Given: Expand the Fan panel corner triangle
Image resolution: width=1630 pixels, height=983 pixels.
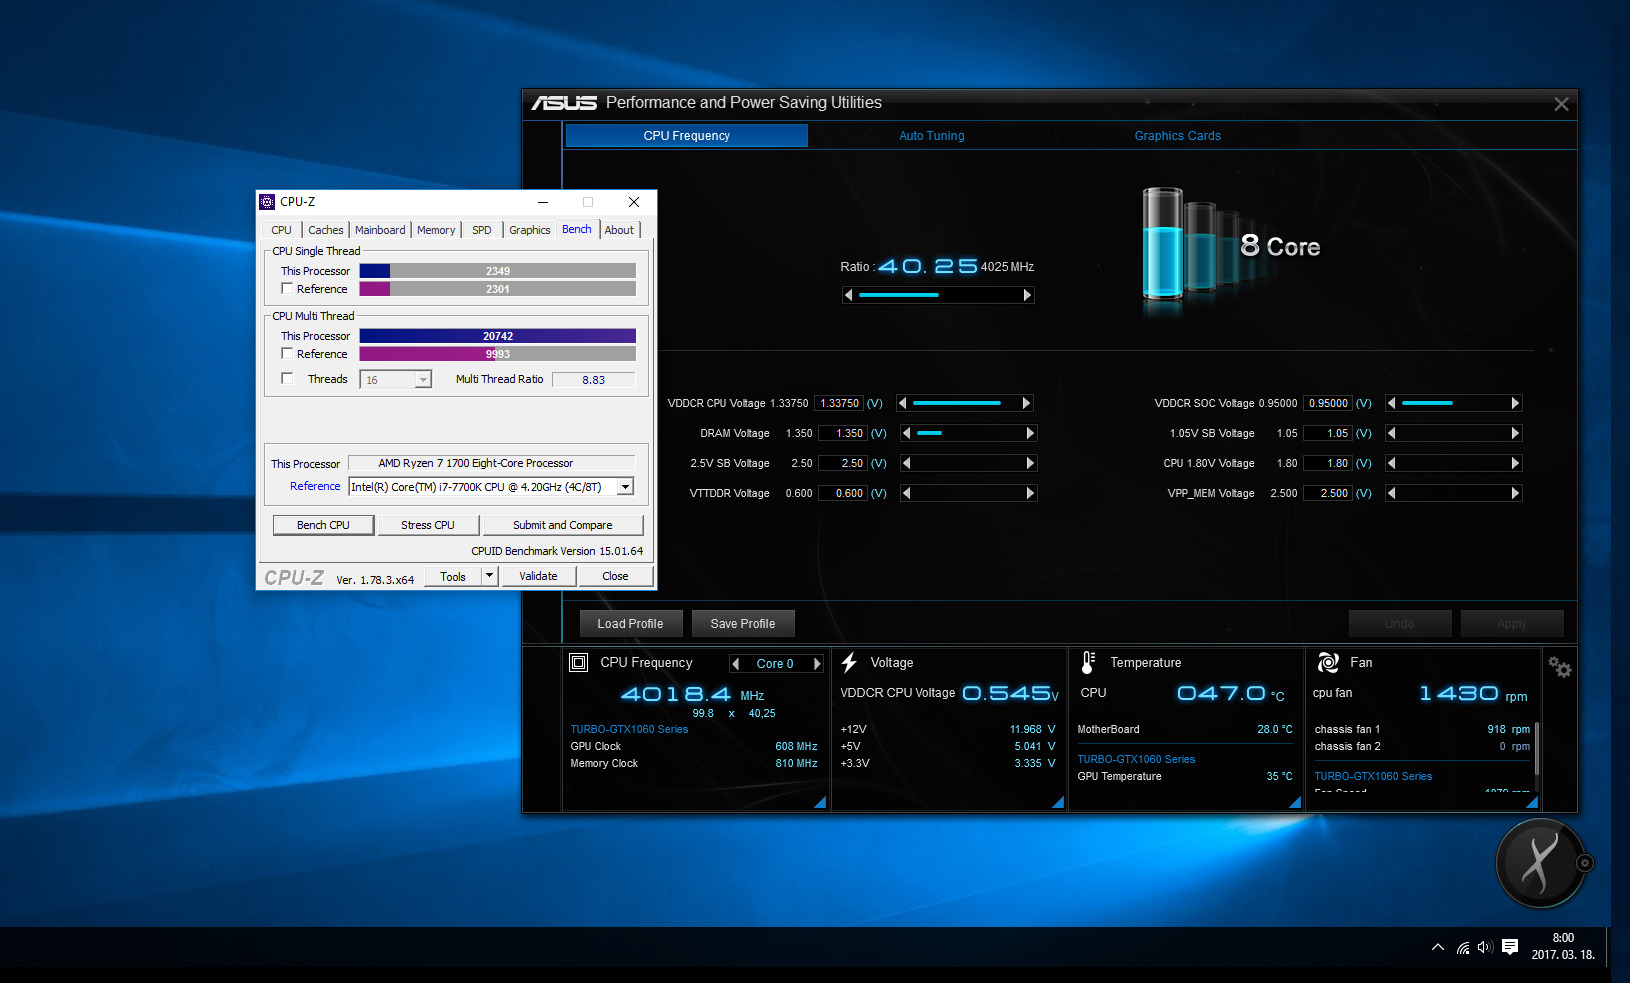Looking at the screenshot, I should click(x=1531, y=802).
